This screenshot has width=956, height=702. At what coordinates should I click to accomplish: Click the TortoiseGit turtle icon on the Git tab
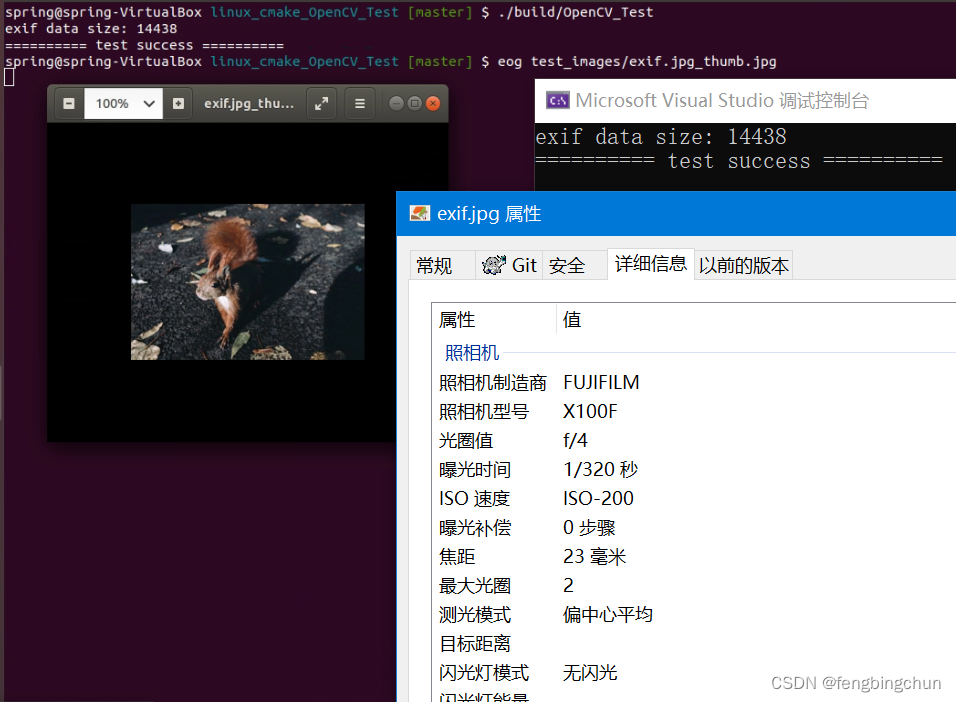click(x=494, y=265)
